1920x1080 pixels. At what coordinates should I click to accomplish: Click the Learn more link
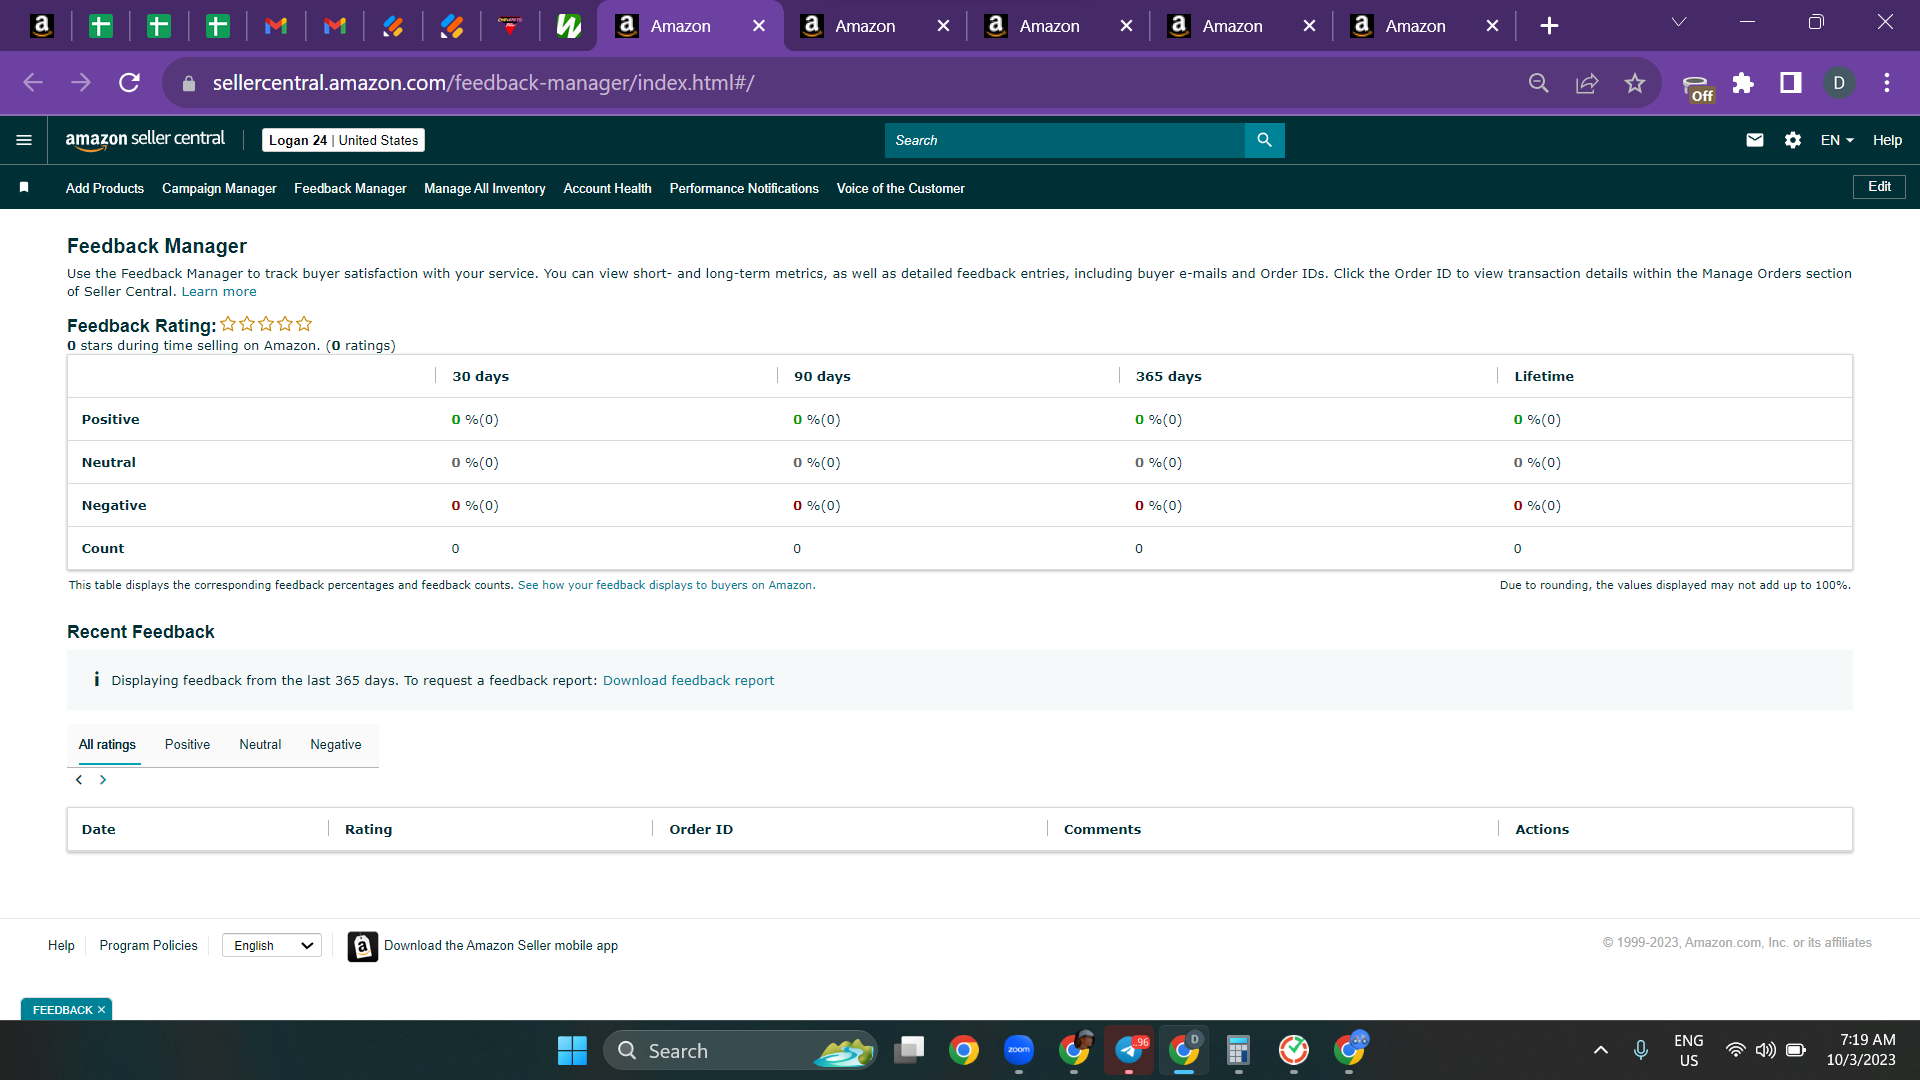coord(219,292)
